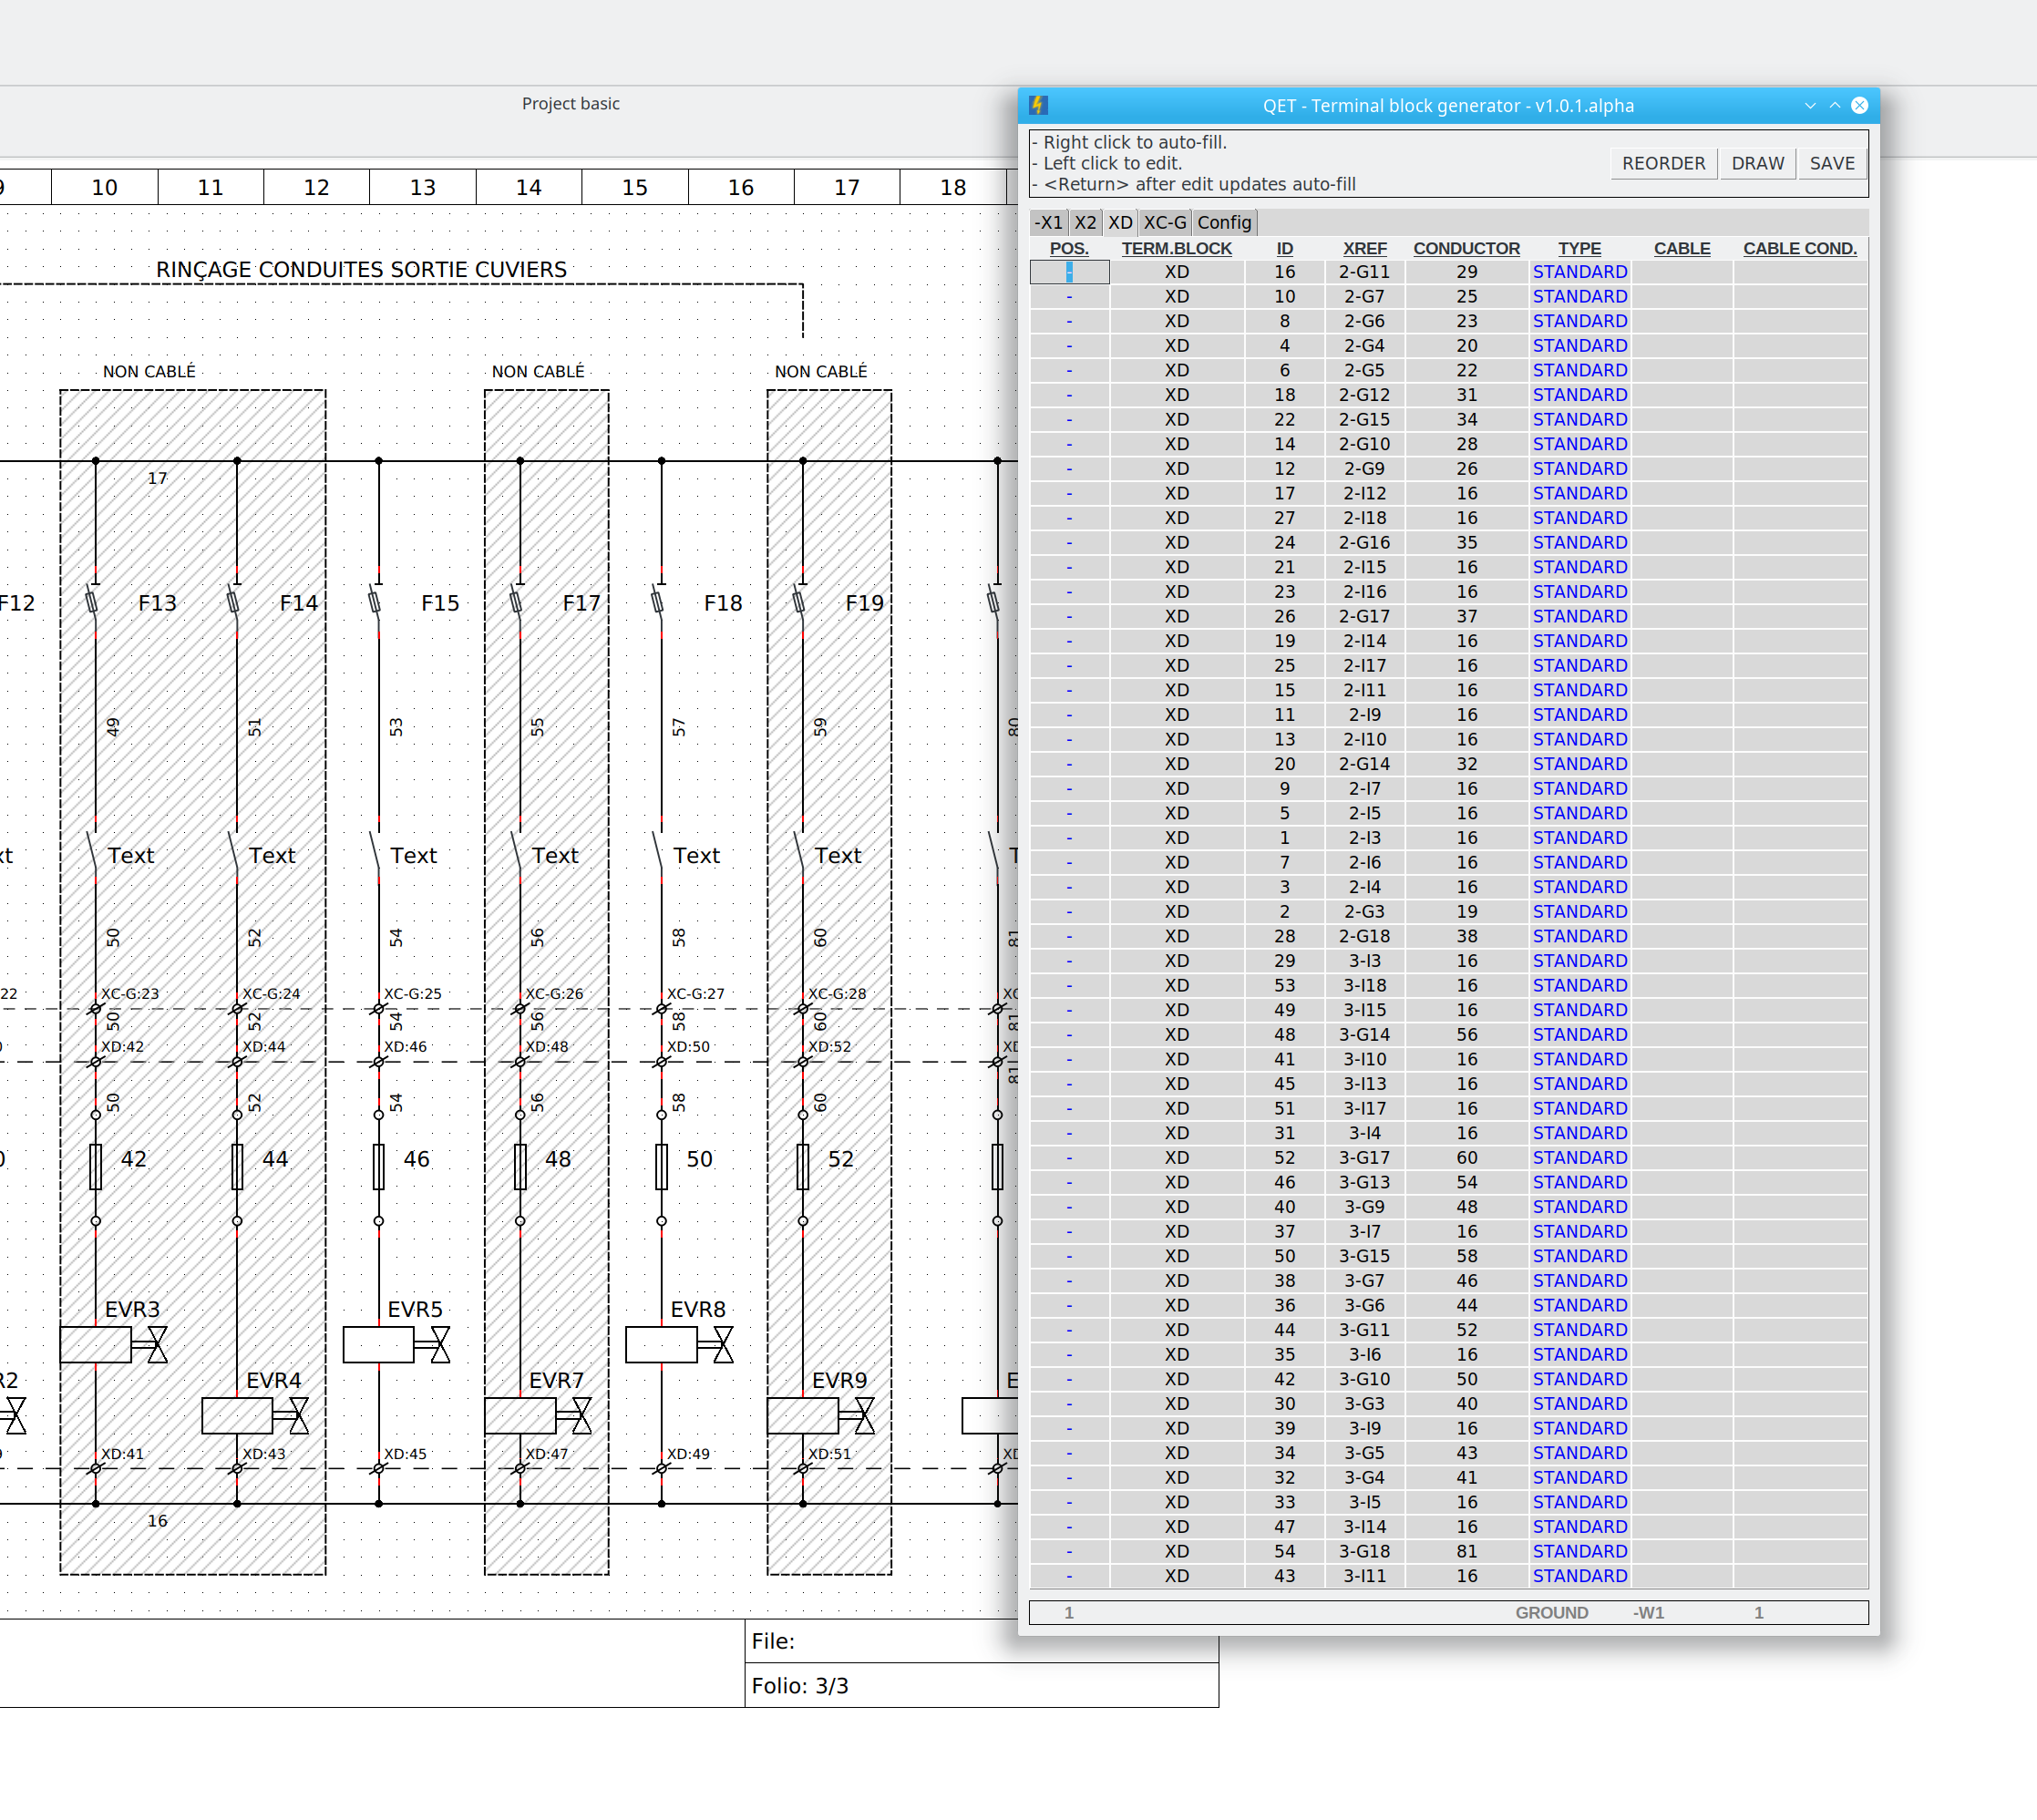Click the TYPE column header

pyautogui.click(x=1579, y=248)
